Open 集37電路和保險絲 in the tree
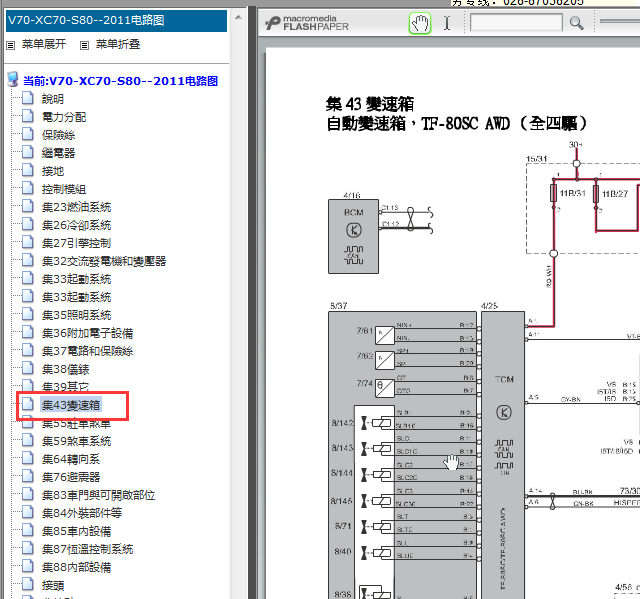The width and height of the screenshot is (640, 599). pyautogui.click(x=87, y=351)
